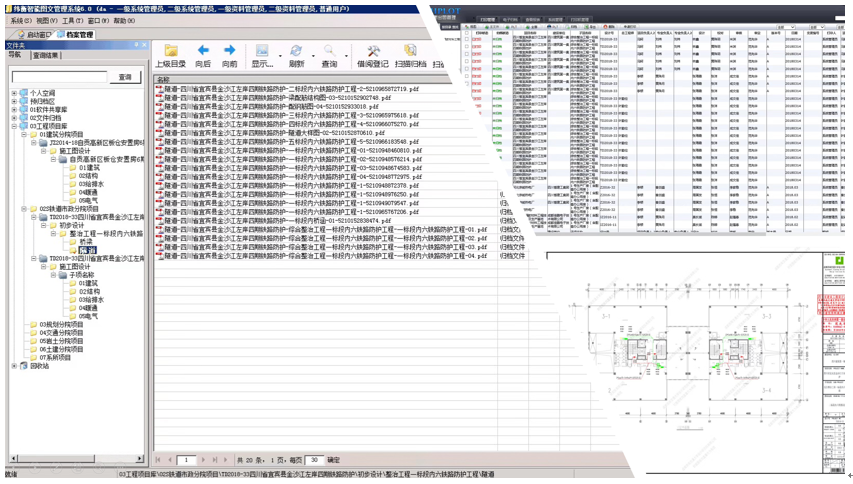Image resolution: width=853 pixels, height=484 pixels.
Task: Switch to the 查询结果 tab
Action: tap(46, 56)
